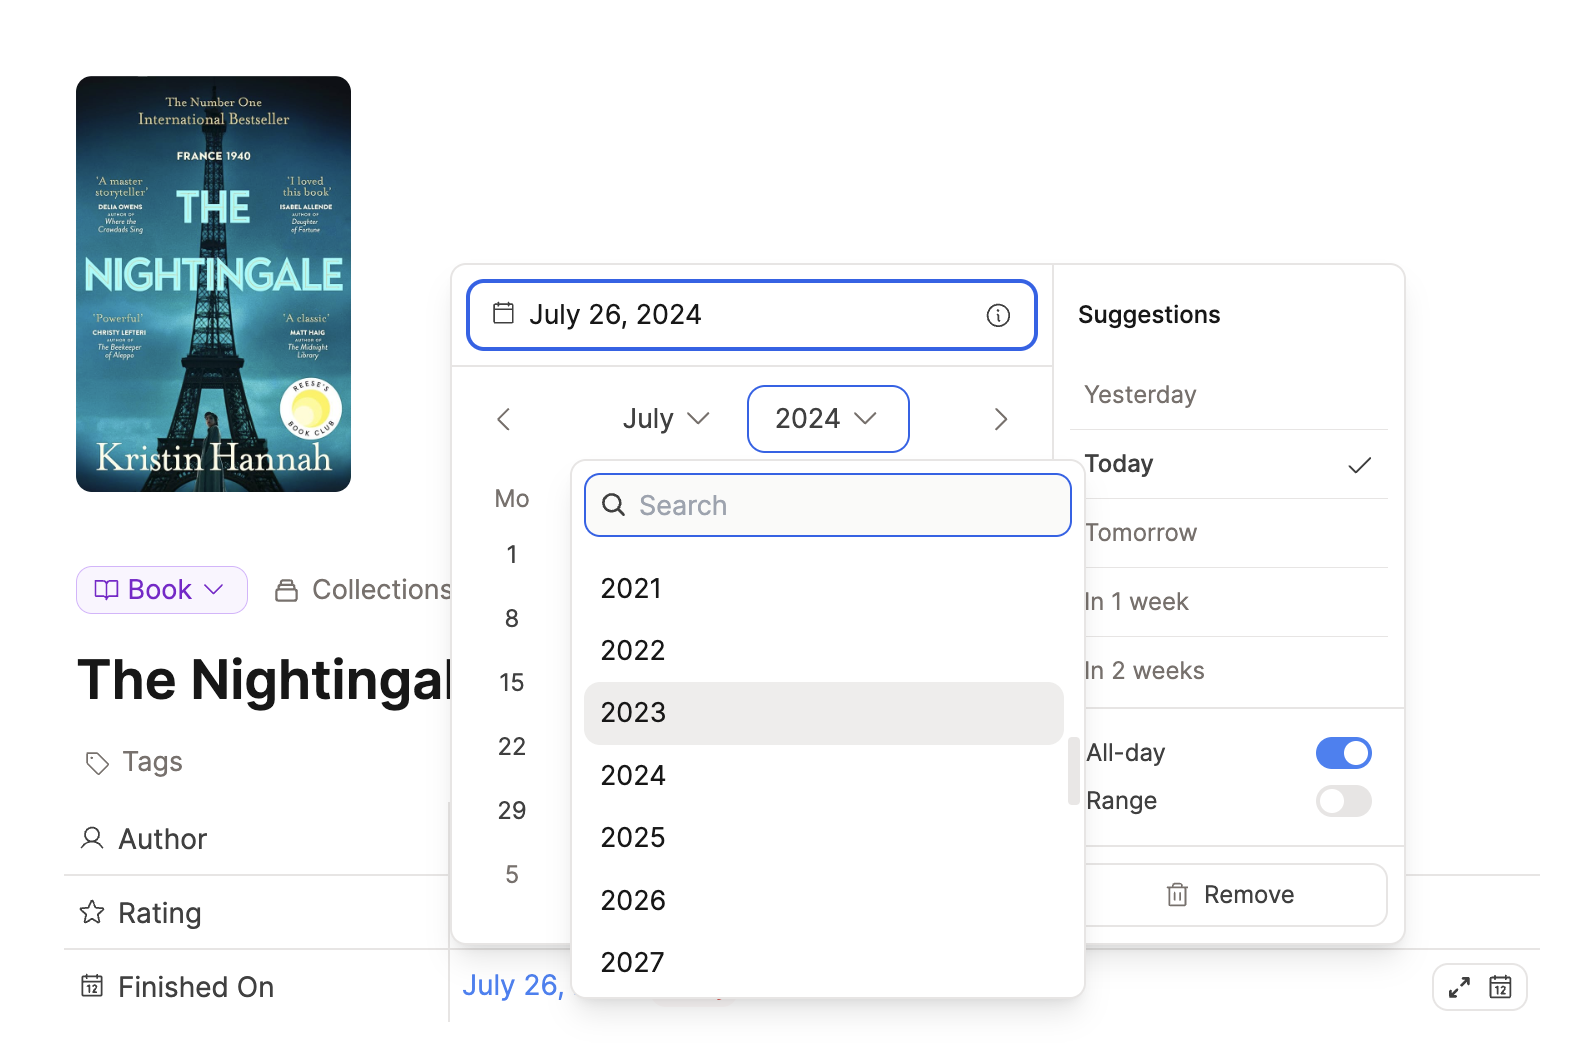
Task: Click The Nightingale book cover thumbnail
Action: click(x=213, y=284)
